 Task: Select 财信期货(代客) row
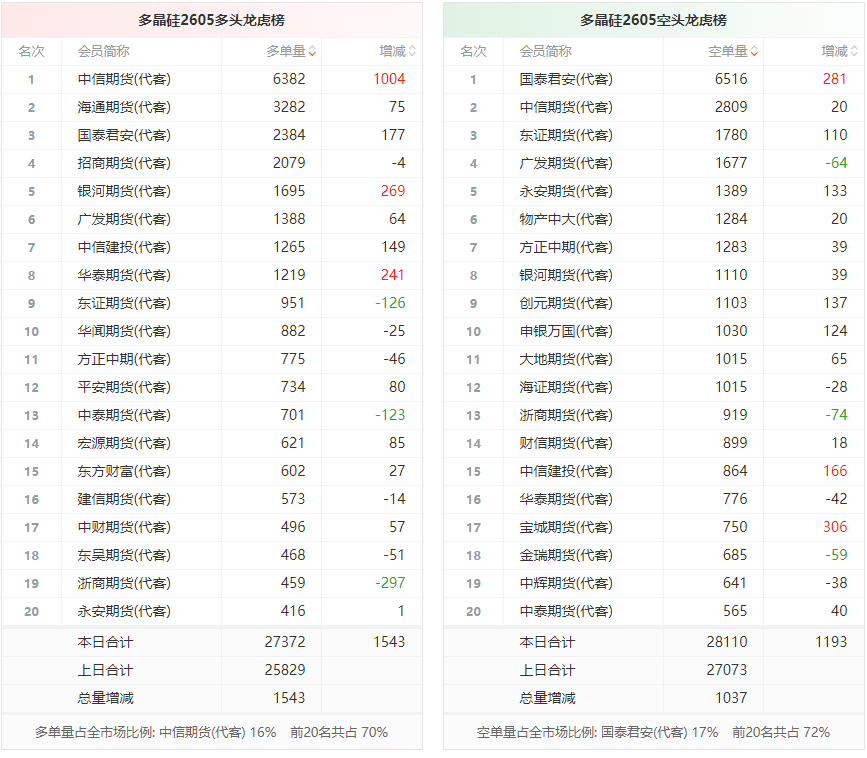[x=654, y=443]
